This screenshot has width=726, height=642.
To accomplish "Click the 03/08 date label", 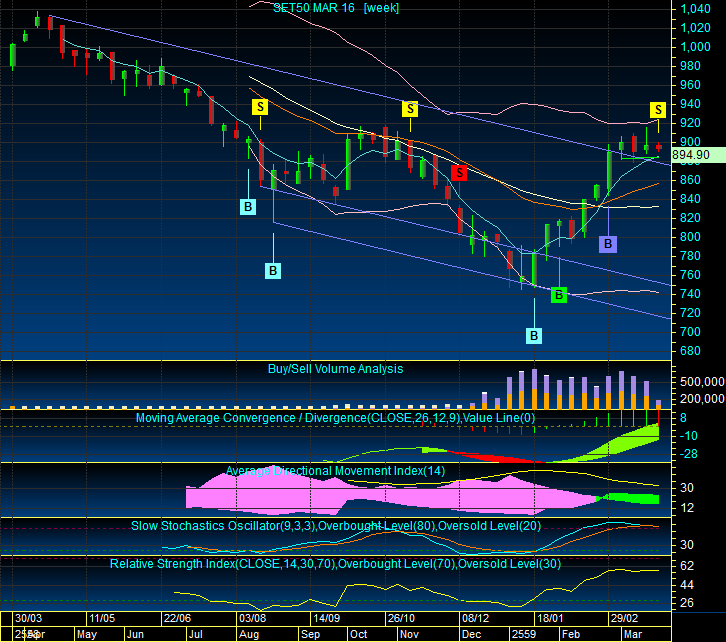I will pyautogui.click(x=252, y=618).
